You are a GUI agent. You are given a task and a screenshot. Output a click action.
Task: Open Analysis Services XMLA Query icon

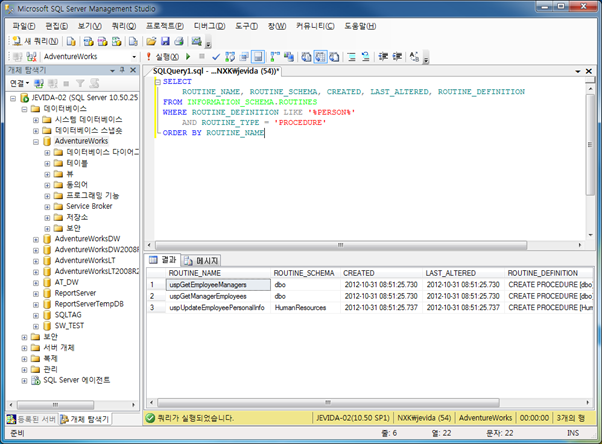coord(116,41)
